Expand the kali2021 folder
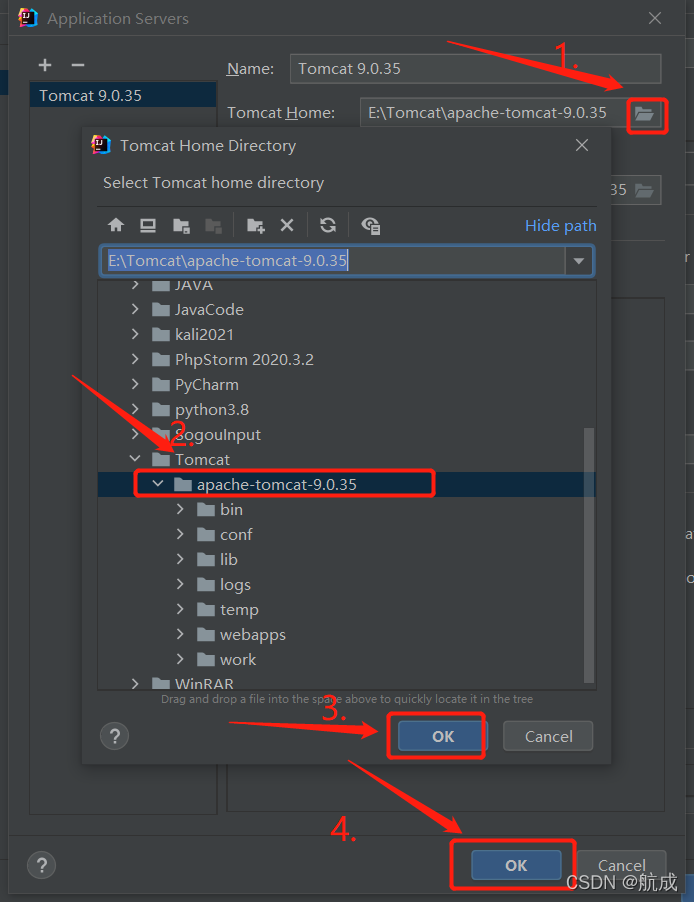The height and width of the screenshot is (902, 694). [135, 334]
